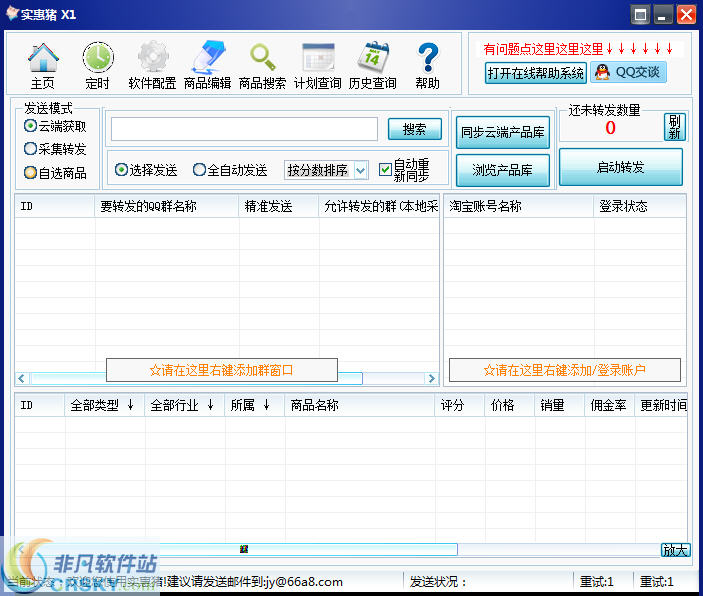This screenshot has height=596, width=703.
Task: Click the 更新时间 column header
Action: click(x=661, y=405)
